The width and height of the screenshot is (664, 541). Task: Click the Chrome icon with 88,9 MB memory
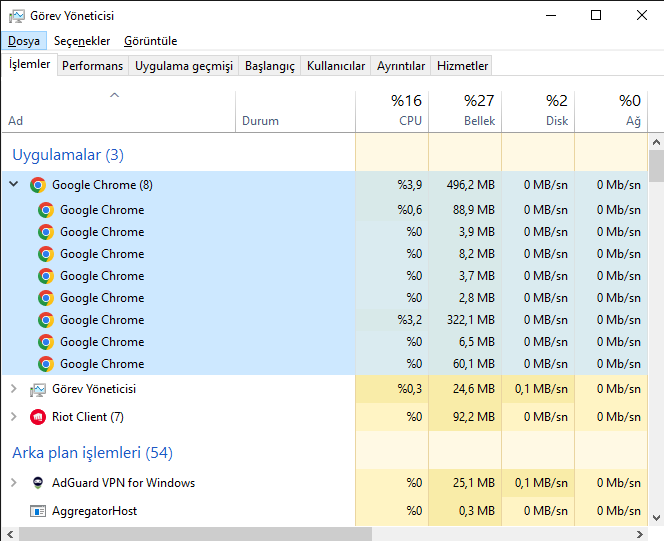(x=46, y=210)
